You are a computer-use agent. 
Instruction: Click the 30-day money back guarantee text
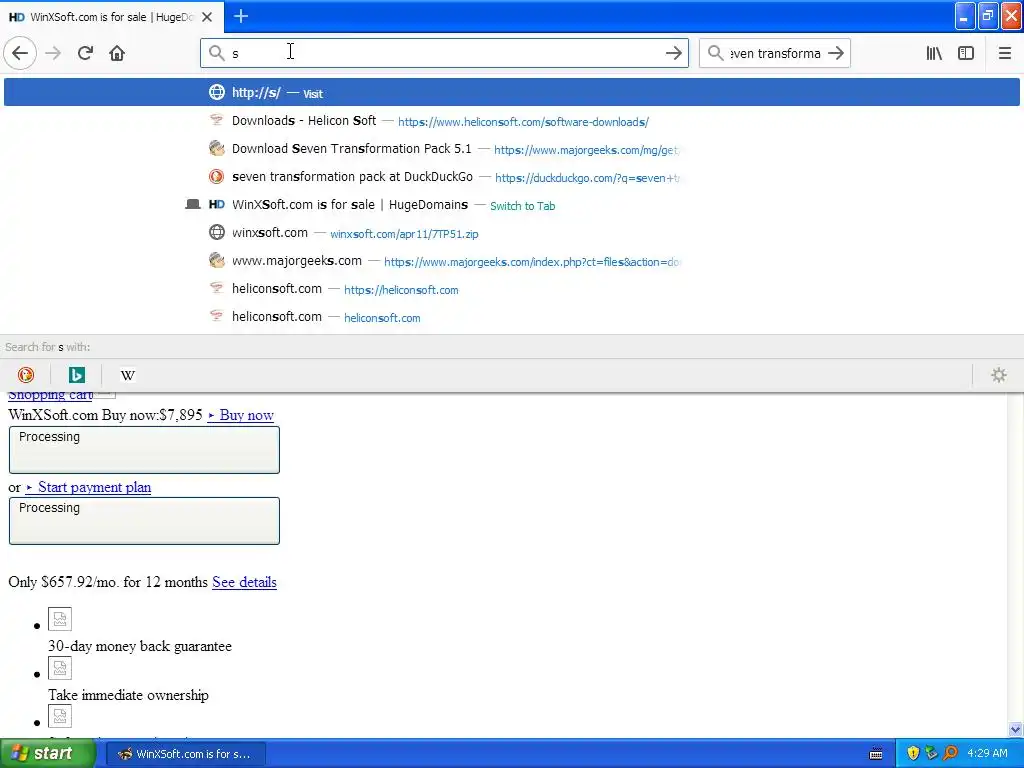point(140,646)
